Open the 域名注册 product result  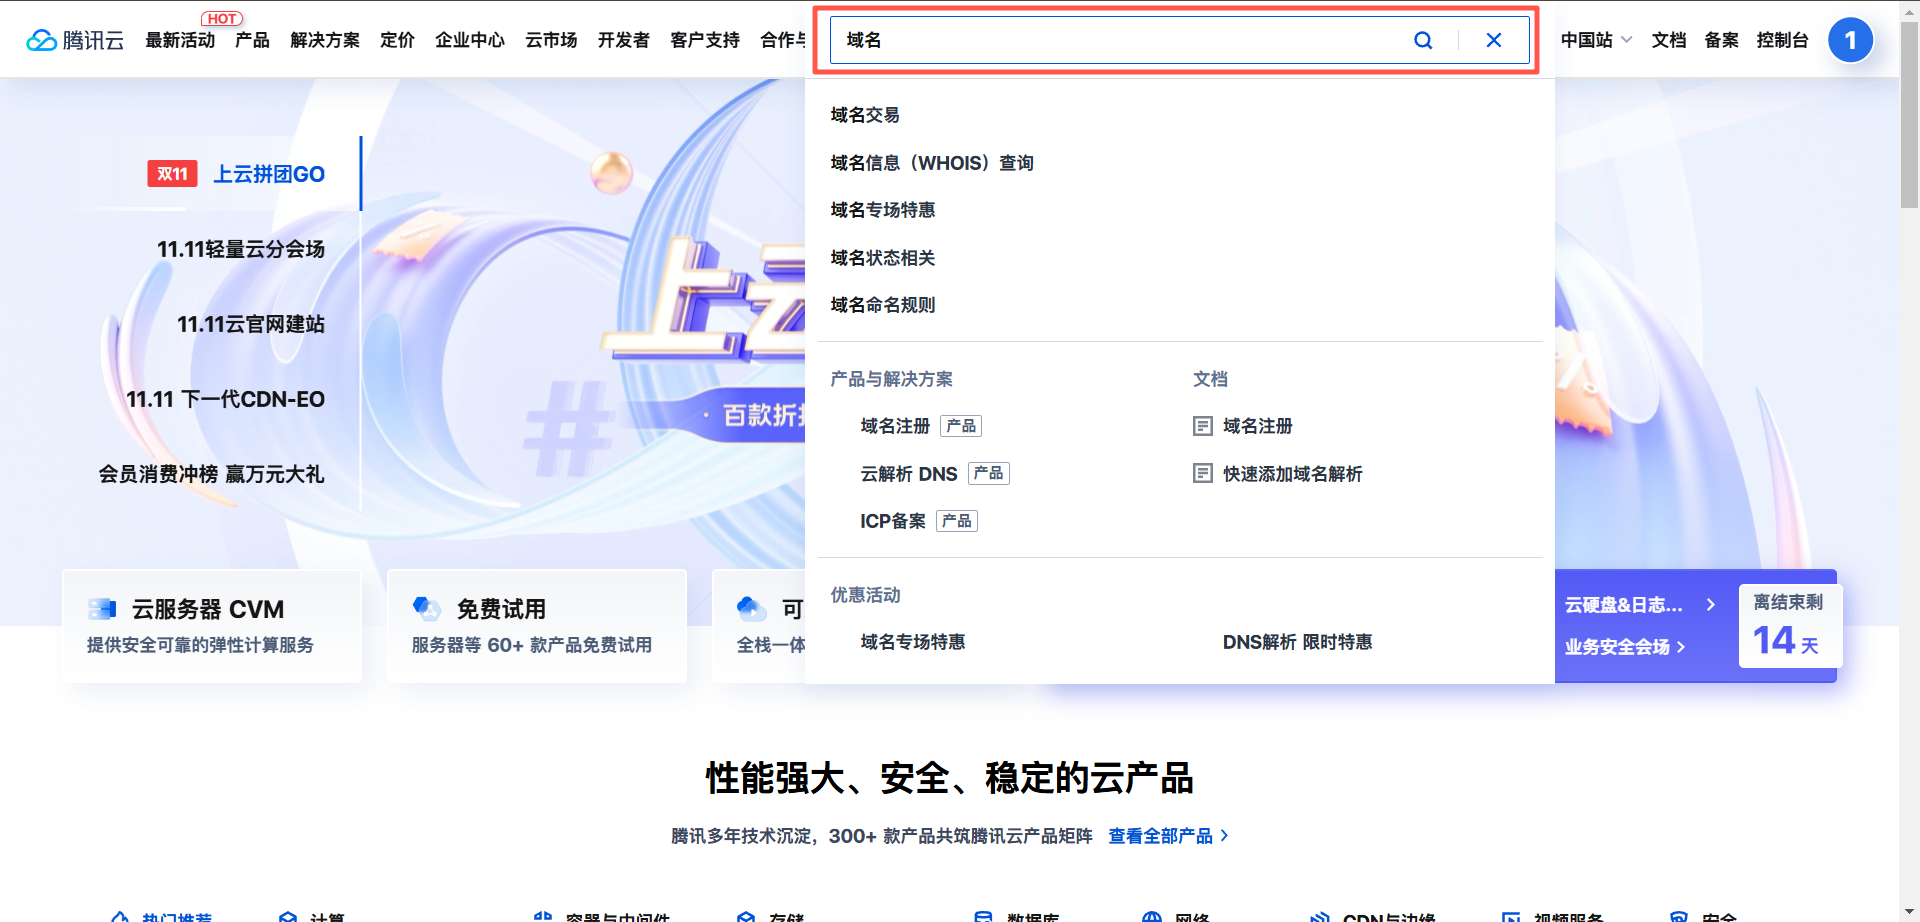[921, 427]
